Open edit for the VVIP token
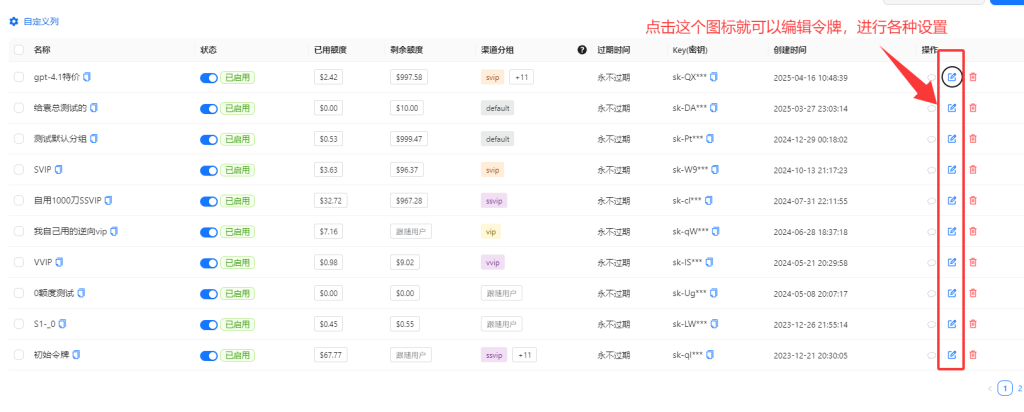The height and width of the screenshot is (412, 1024). [952, 262]
